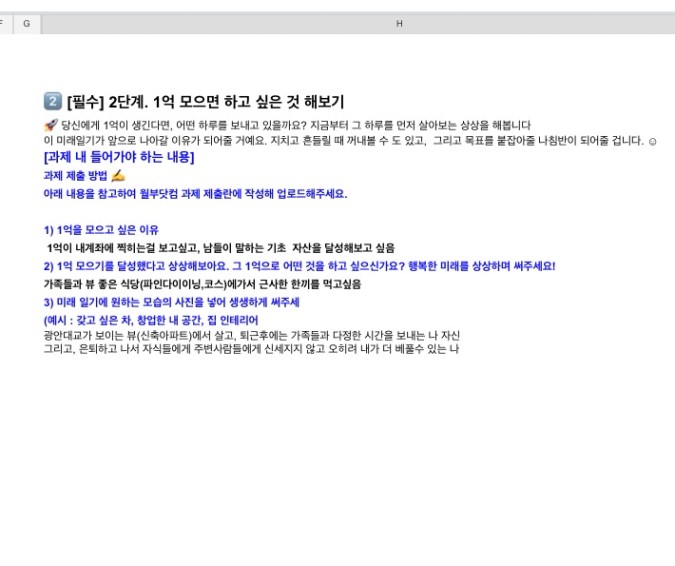The image size is (675, 566).
Task: Click the writing hand emoji after 과제 제출 방법
Action: tap(118, 176)
